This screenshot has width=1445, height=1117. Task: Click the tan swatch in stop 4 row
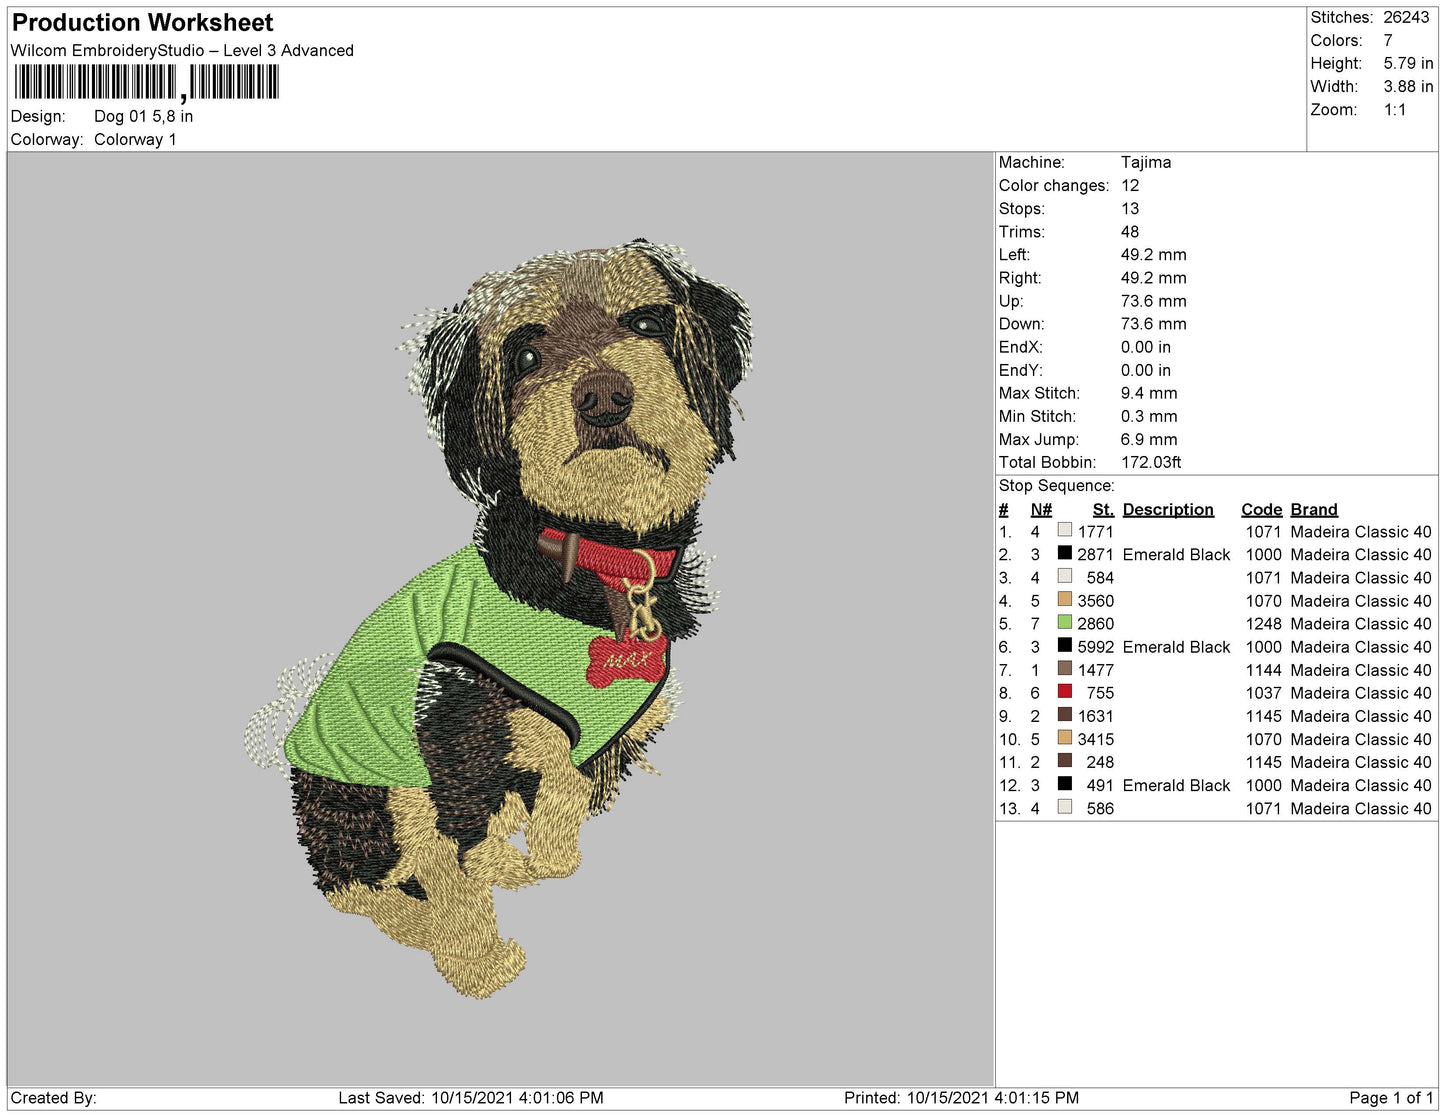tap(1065, 599)
